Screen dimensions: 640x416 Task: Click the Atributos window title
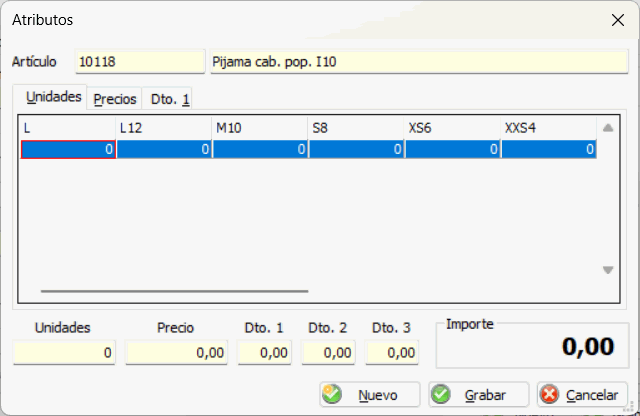42,20
